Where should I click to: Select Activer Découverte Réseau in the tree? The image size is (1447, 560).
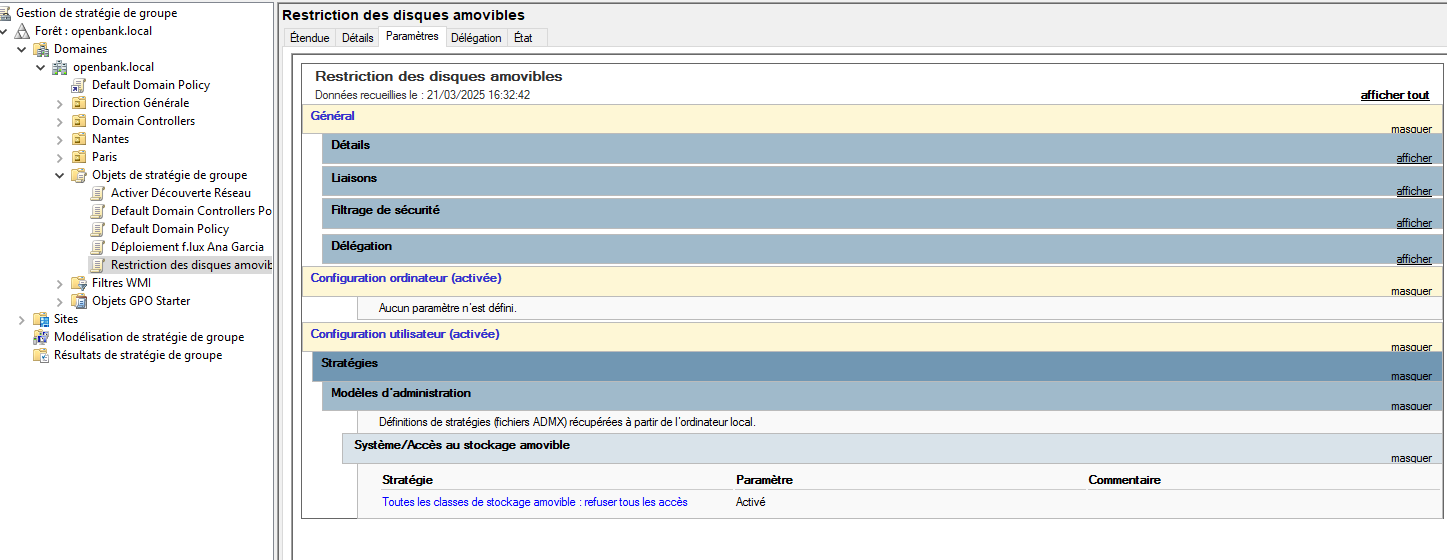(x=181, y=193)
